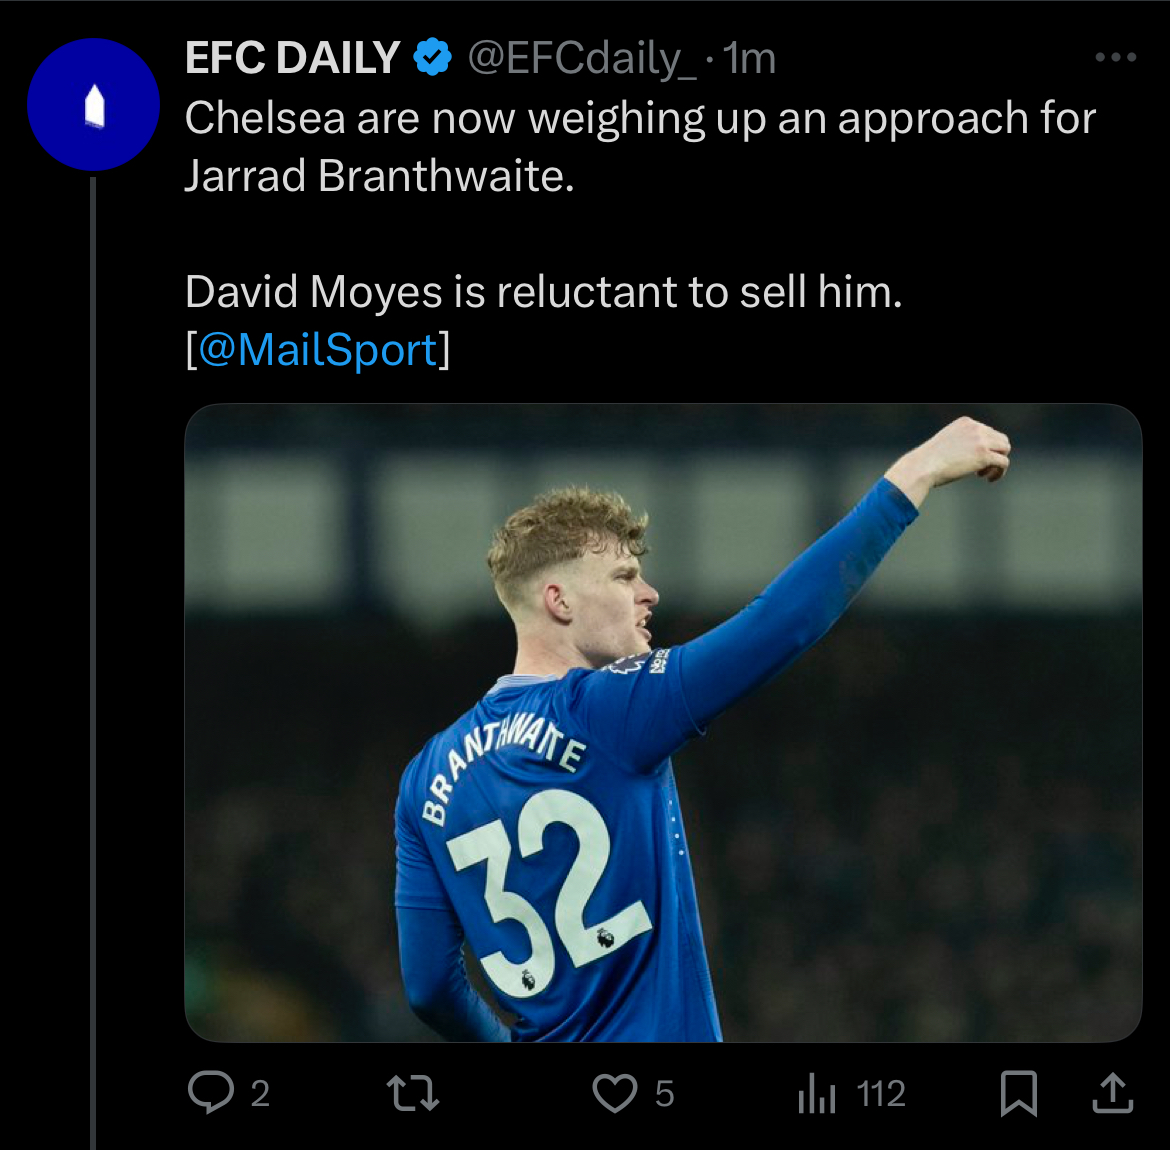The width and height of the screenshot is (1170, 1150).
Task: Repost this tweet with the arrows icon
Action: click(413, 1093)
